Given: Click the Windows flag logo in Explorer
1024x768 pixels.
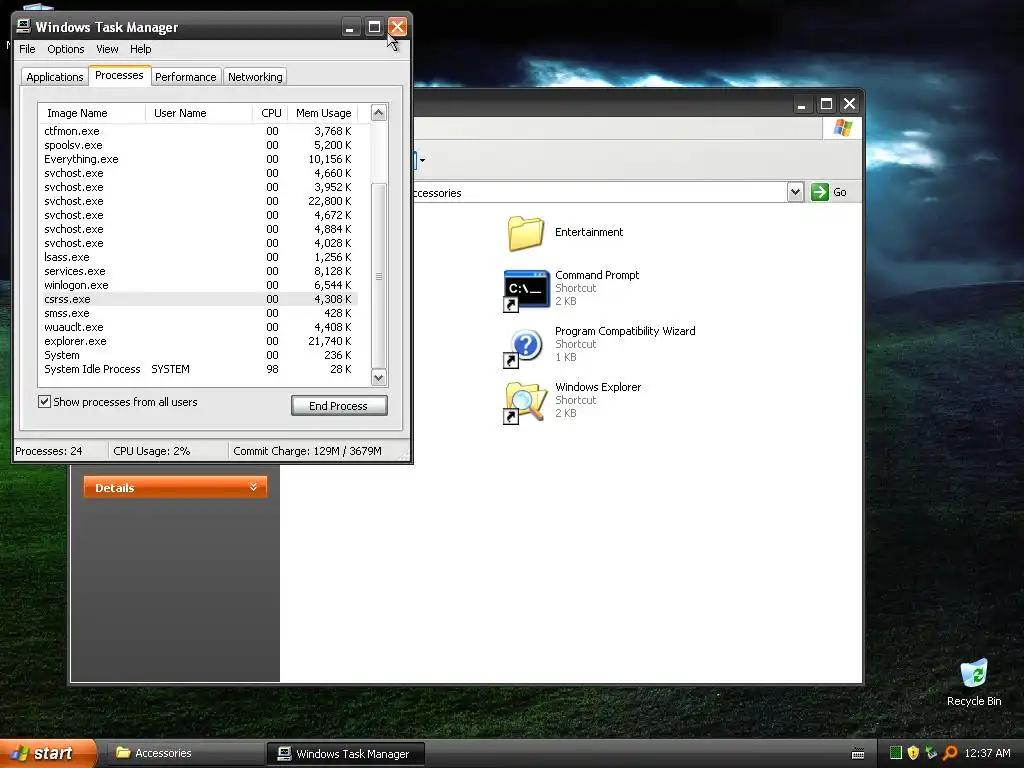Looking at the screenshot, I should click(842, 127).
